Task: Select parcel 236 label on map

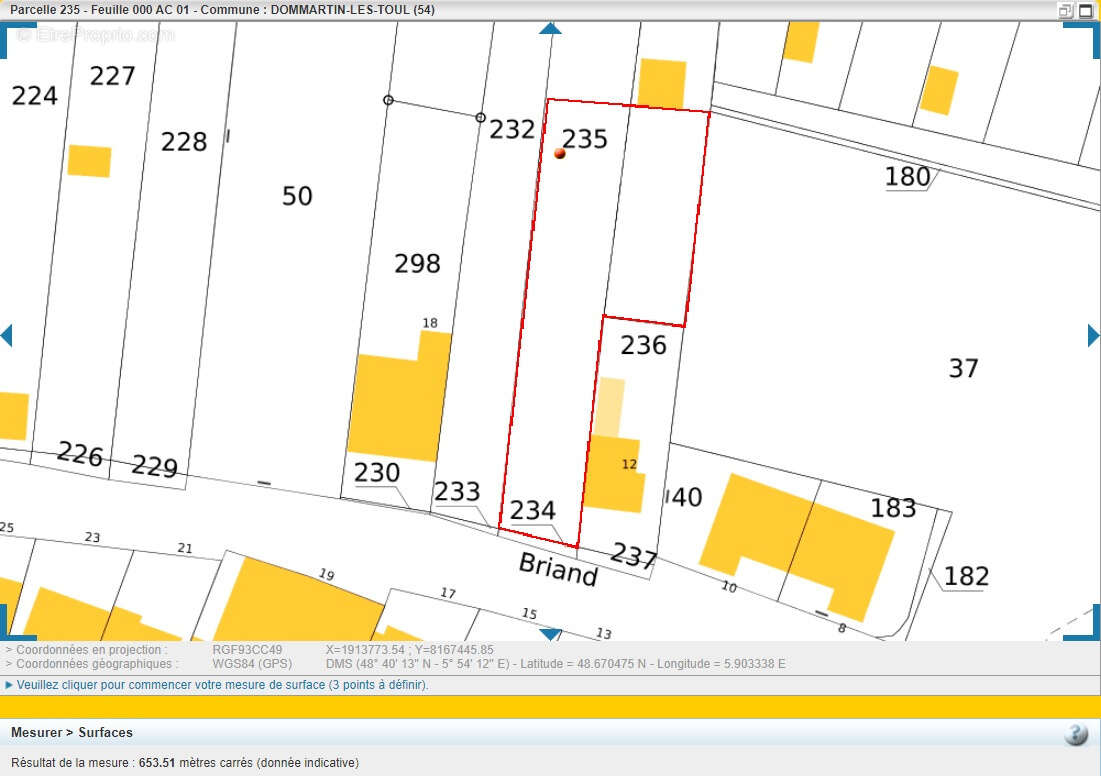Action: coord(643,345)
